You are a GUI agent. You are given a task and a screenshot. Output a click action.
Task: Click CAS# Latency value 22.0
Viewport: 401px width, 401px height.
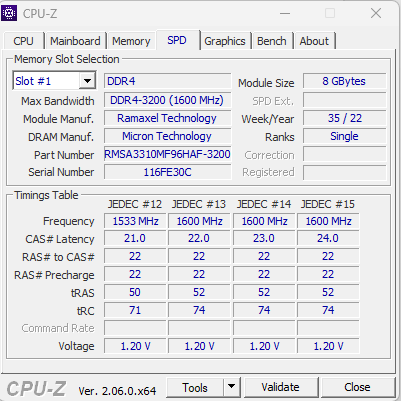click(x=199, y=239)
